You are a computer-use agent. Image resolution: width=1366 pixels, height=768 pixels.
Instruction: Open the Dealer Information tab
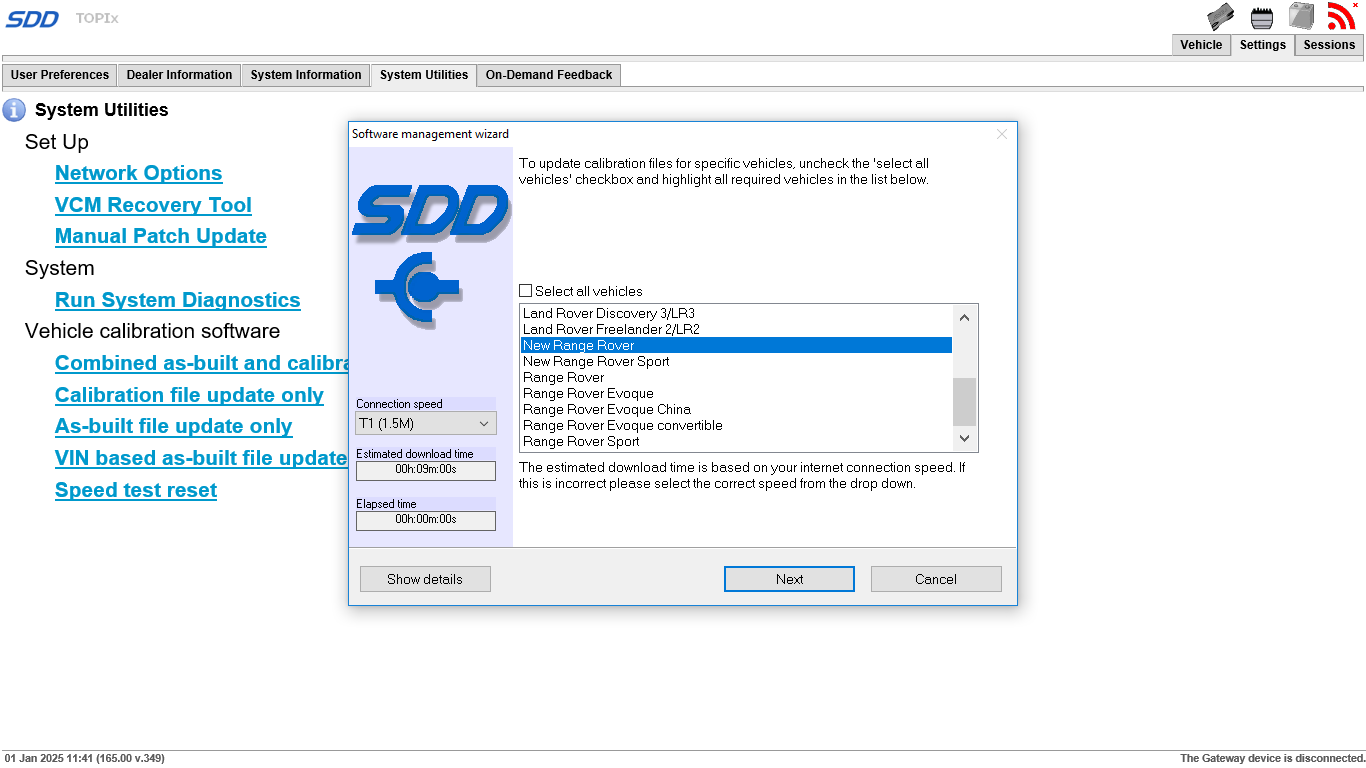179,75
